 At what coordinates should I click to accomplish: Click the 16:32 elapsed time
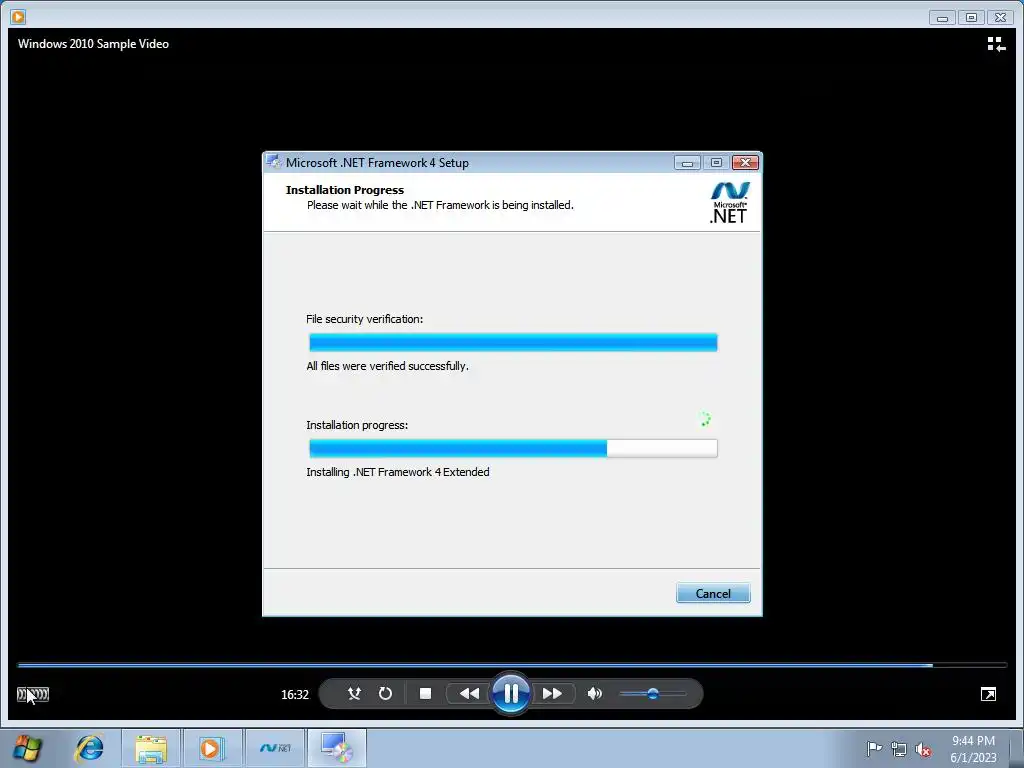(x=295, y=694)
